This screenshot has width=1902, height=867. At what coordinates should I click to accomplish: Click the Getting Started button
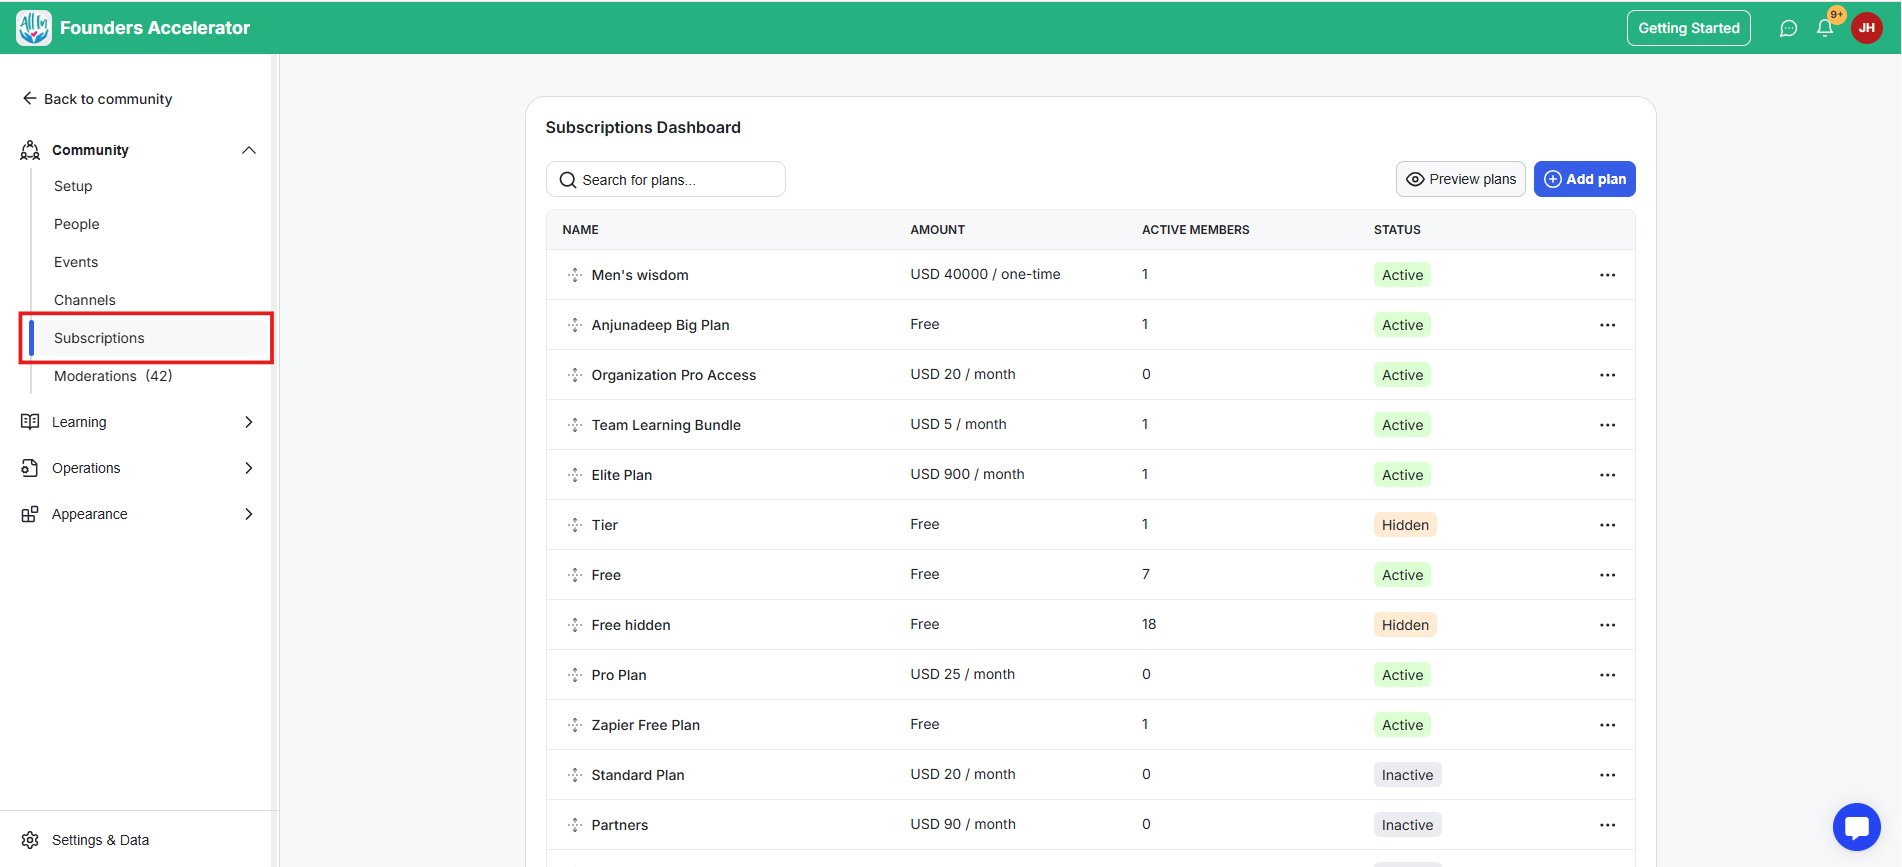point(1688,28)
